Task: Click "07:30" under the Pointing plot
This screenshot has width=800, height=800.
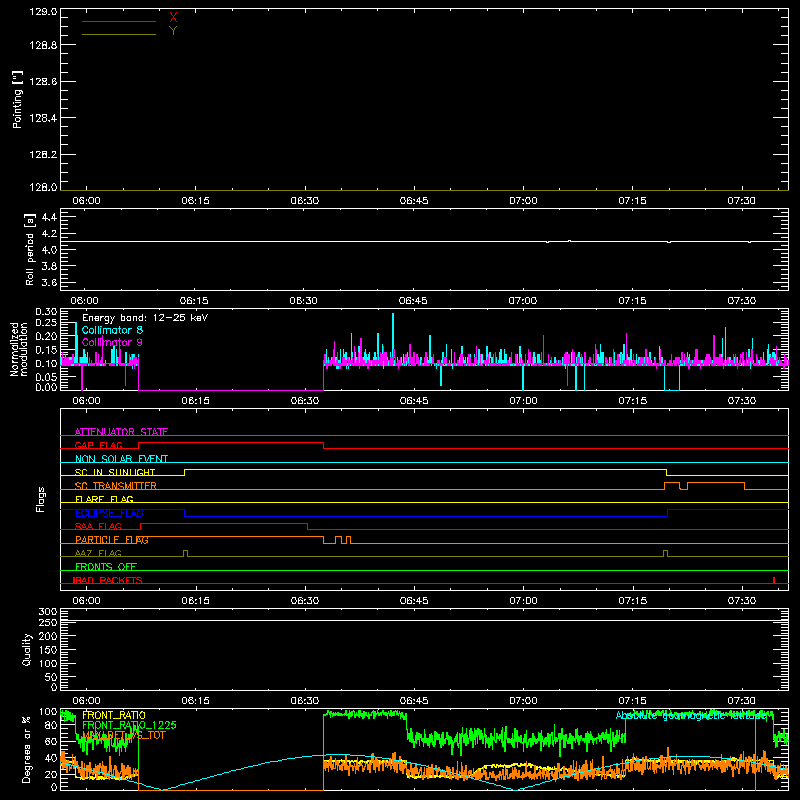Action: (x=741, y=201)
